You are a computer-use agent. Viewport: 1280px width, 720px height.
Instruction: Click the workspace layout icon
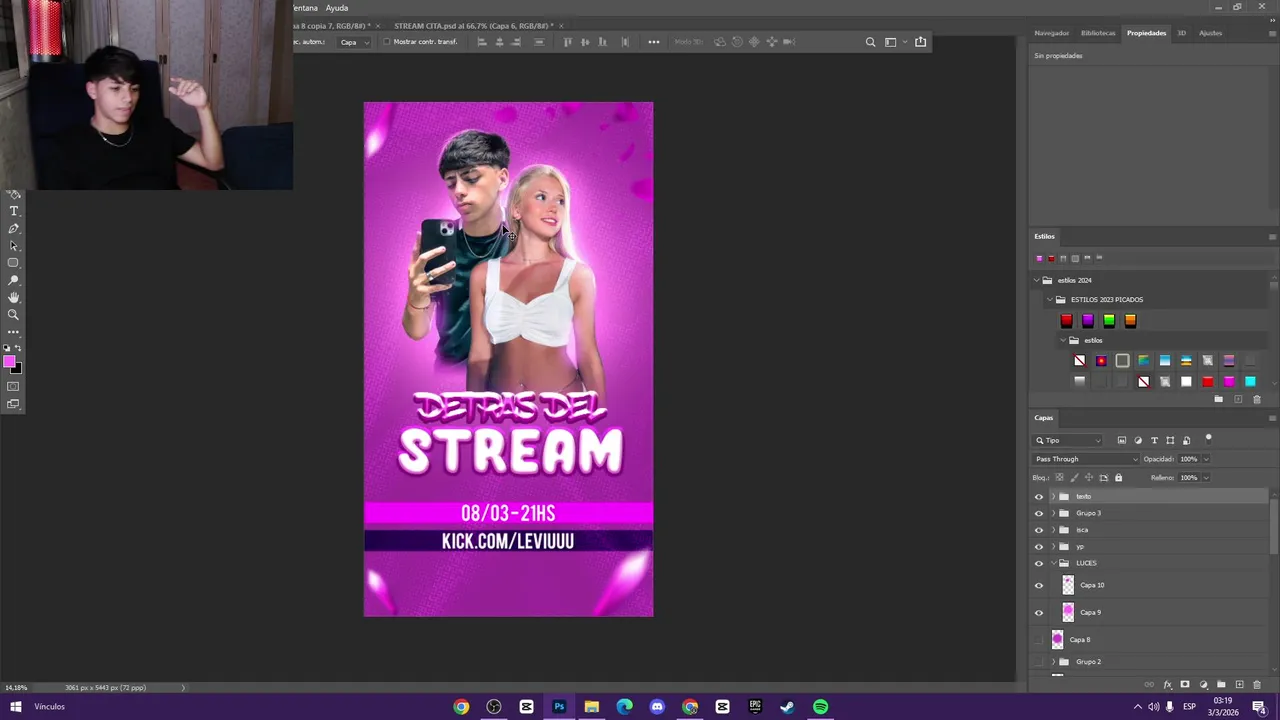pyautogui.click(x=890, y=42)
